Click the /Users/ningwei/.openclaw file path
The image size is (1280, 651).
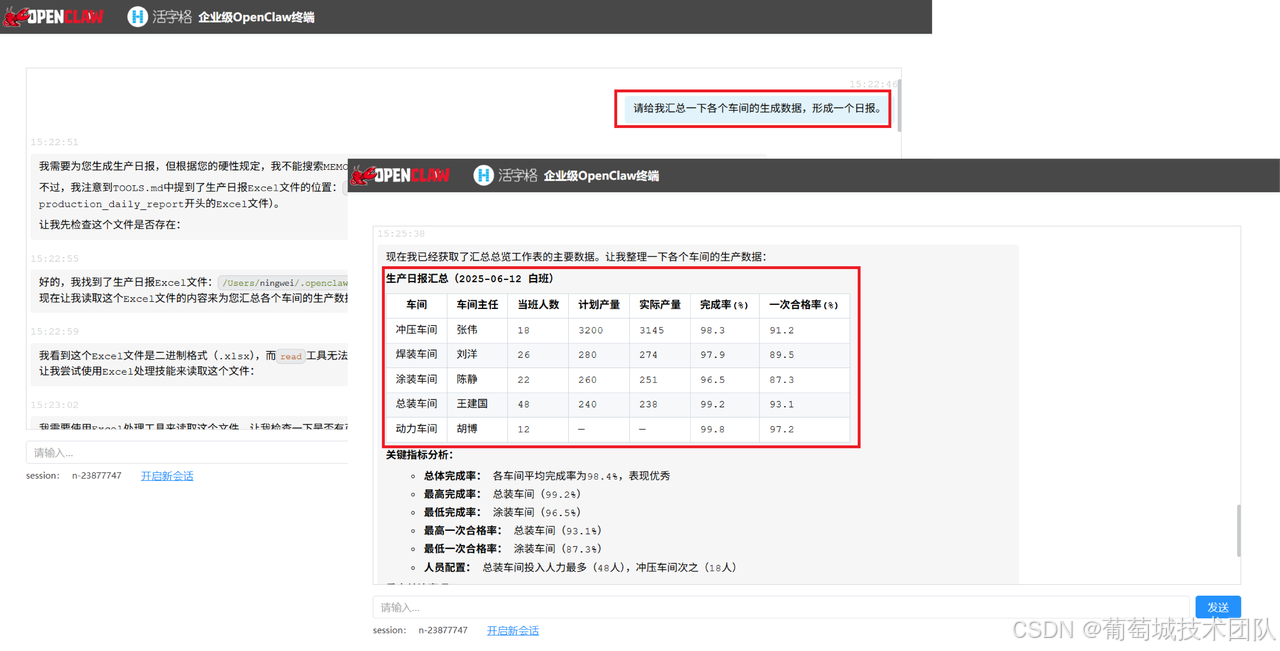click(285, 283)
